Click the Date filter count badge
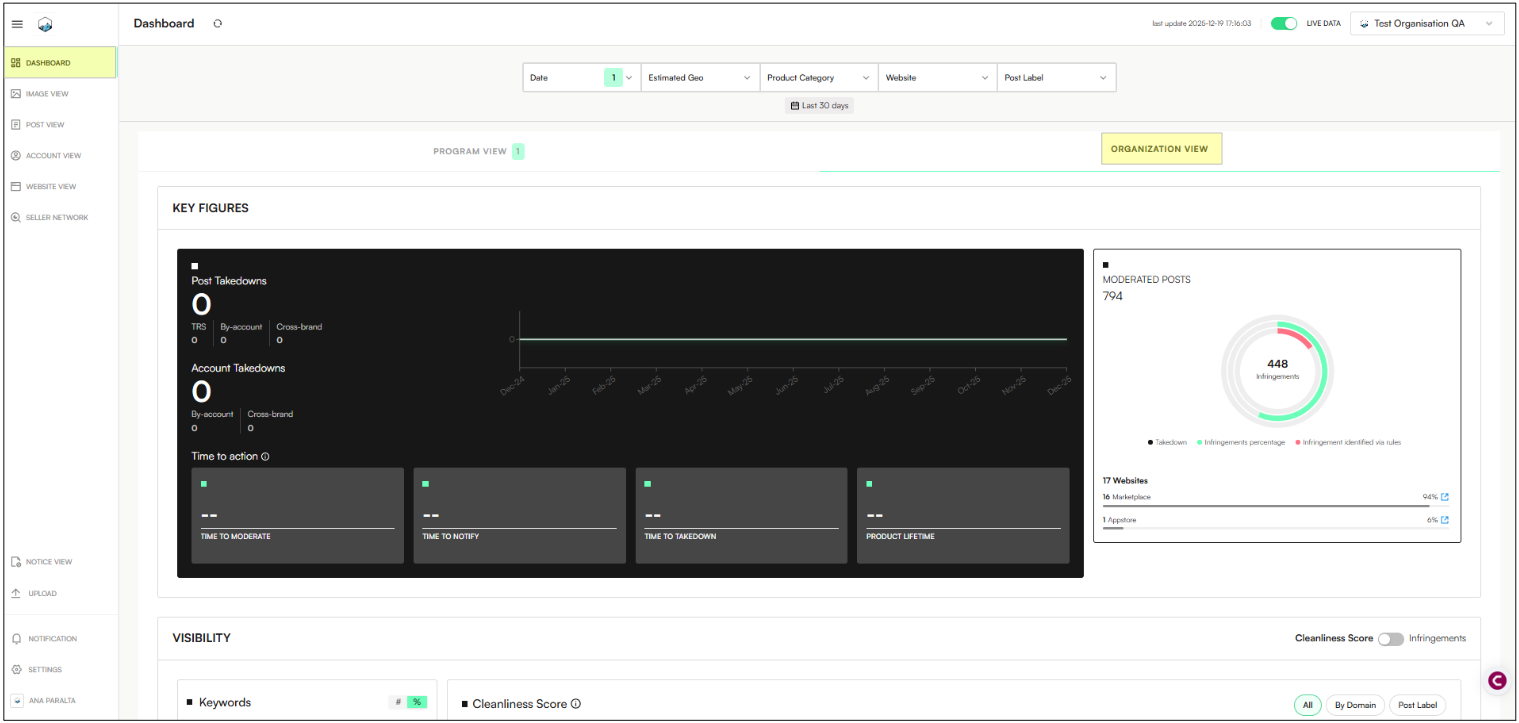Viewport: 1519px width, 723px height. (x=613, y=78)
